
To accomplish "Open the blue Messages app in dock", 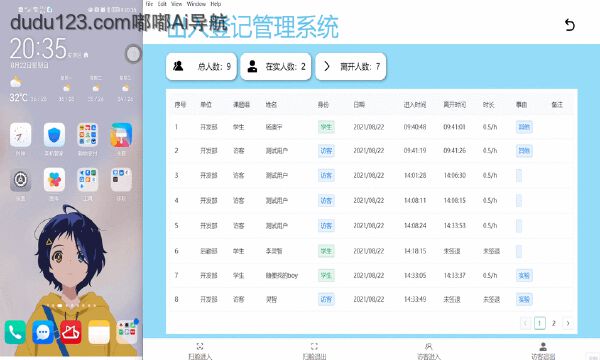I will click(x=43, y=332).
